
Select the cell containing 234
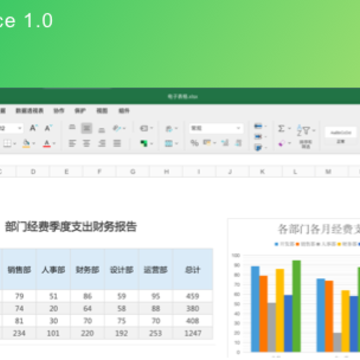[x=19, y=333]
